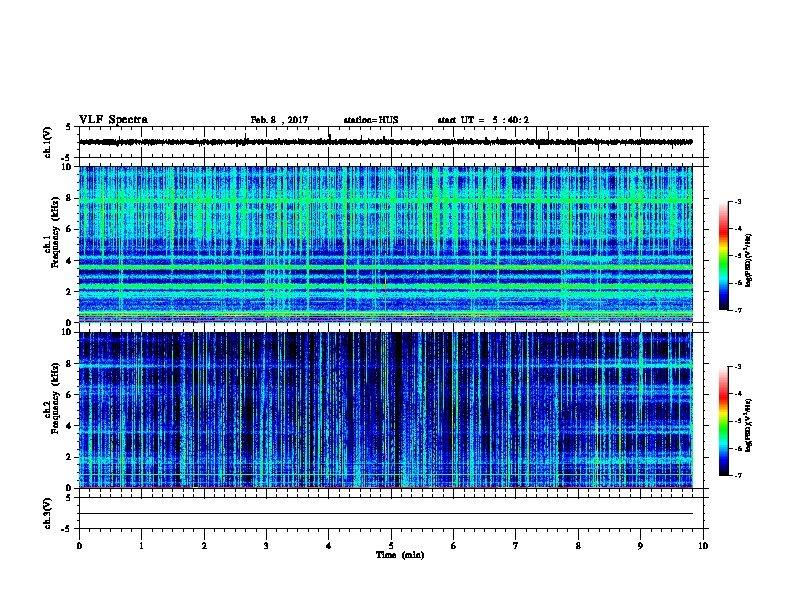Click the ch.1 spectrogram plot
This screenshot has height=612, width=792.
coord(386,244)
